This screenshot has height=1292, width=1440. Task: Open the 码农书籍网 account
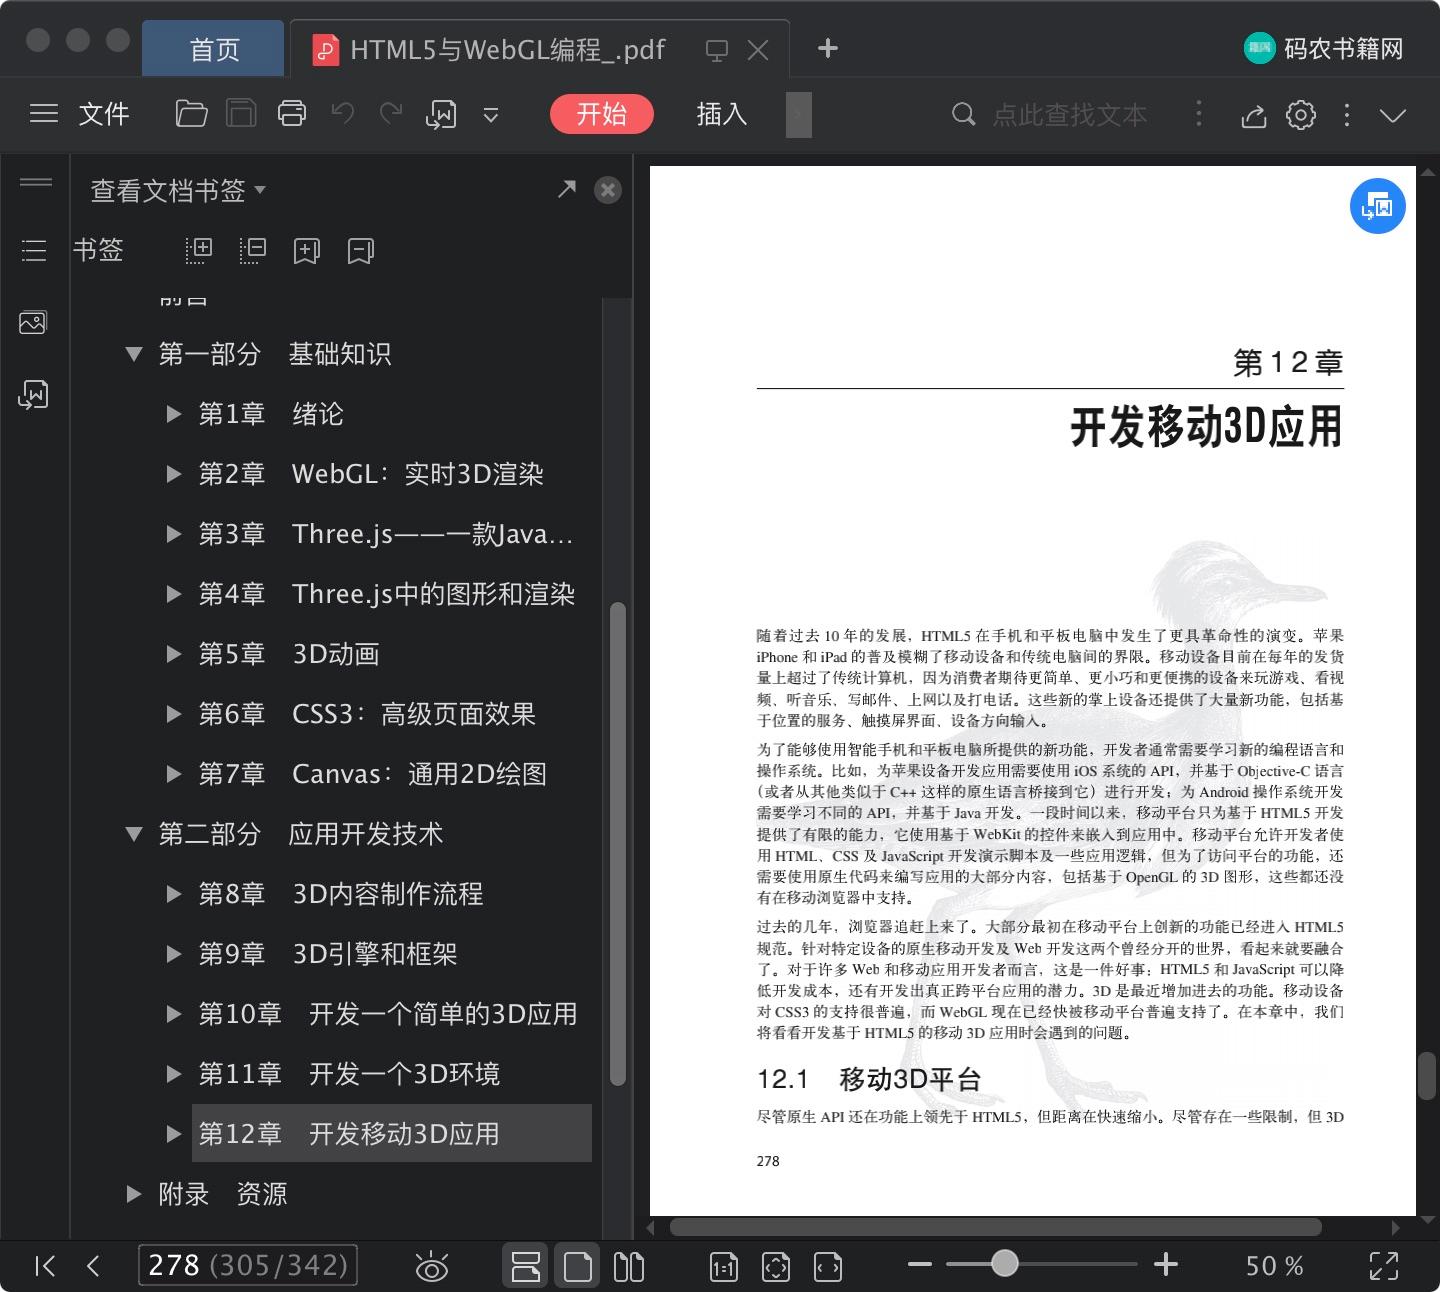(1323, 48)
